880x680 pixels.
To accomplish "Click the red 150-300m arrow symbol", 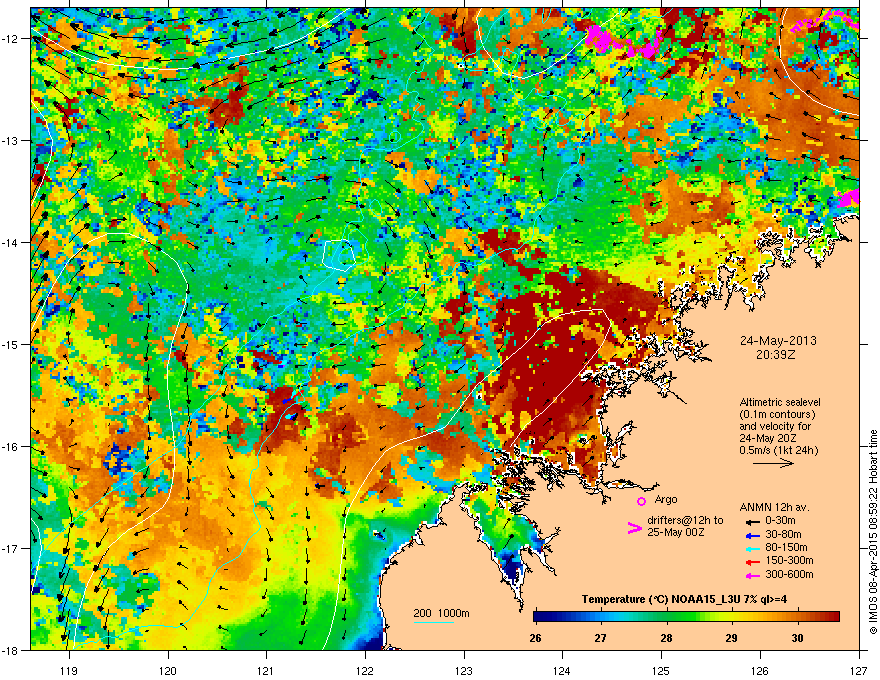I will [753, 562].
